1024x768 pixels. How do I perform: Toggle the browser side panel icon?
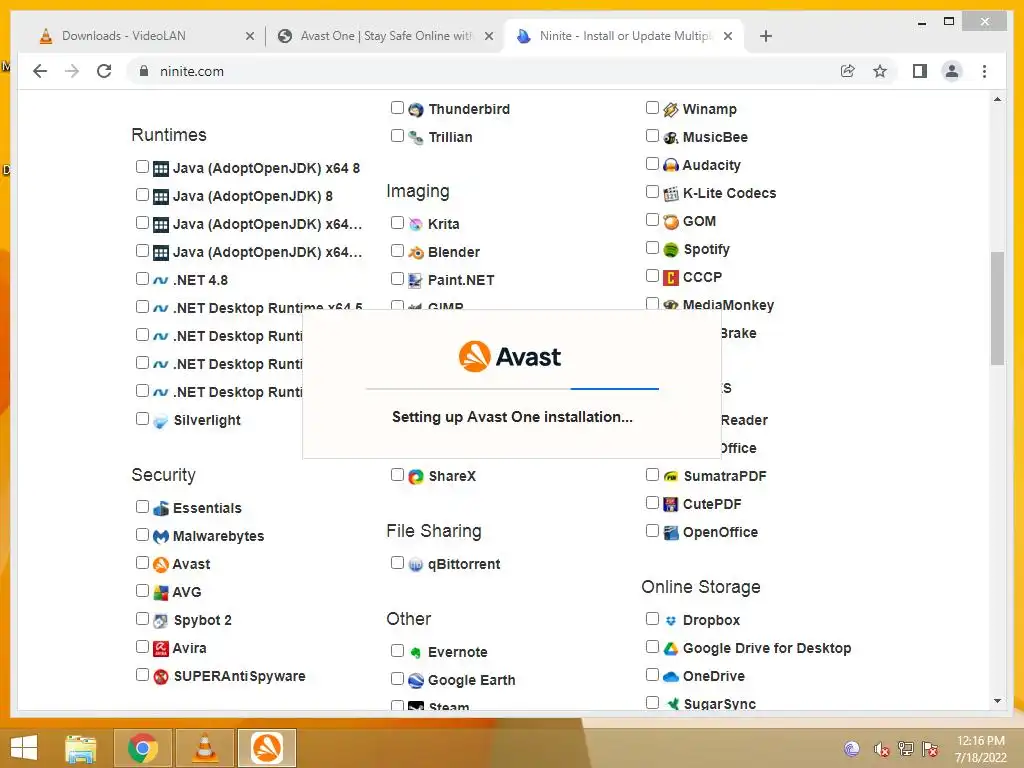click(920, 71)
